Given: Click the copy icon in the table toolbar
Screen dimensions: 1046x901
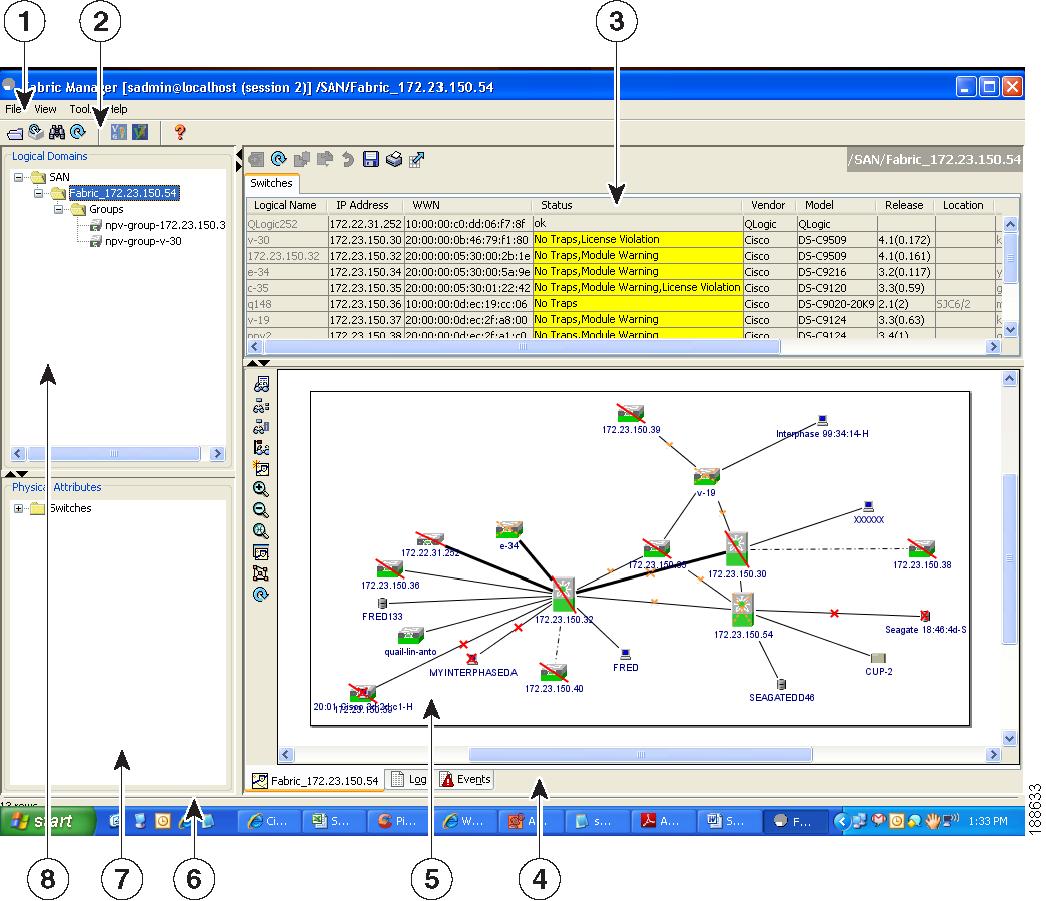Looking at the screenshot, I should (x=302, y=159).
